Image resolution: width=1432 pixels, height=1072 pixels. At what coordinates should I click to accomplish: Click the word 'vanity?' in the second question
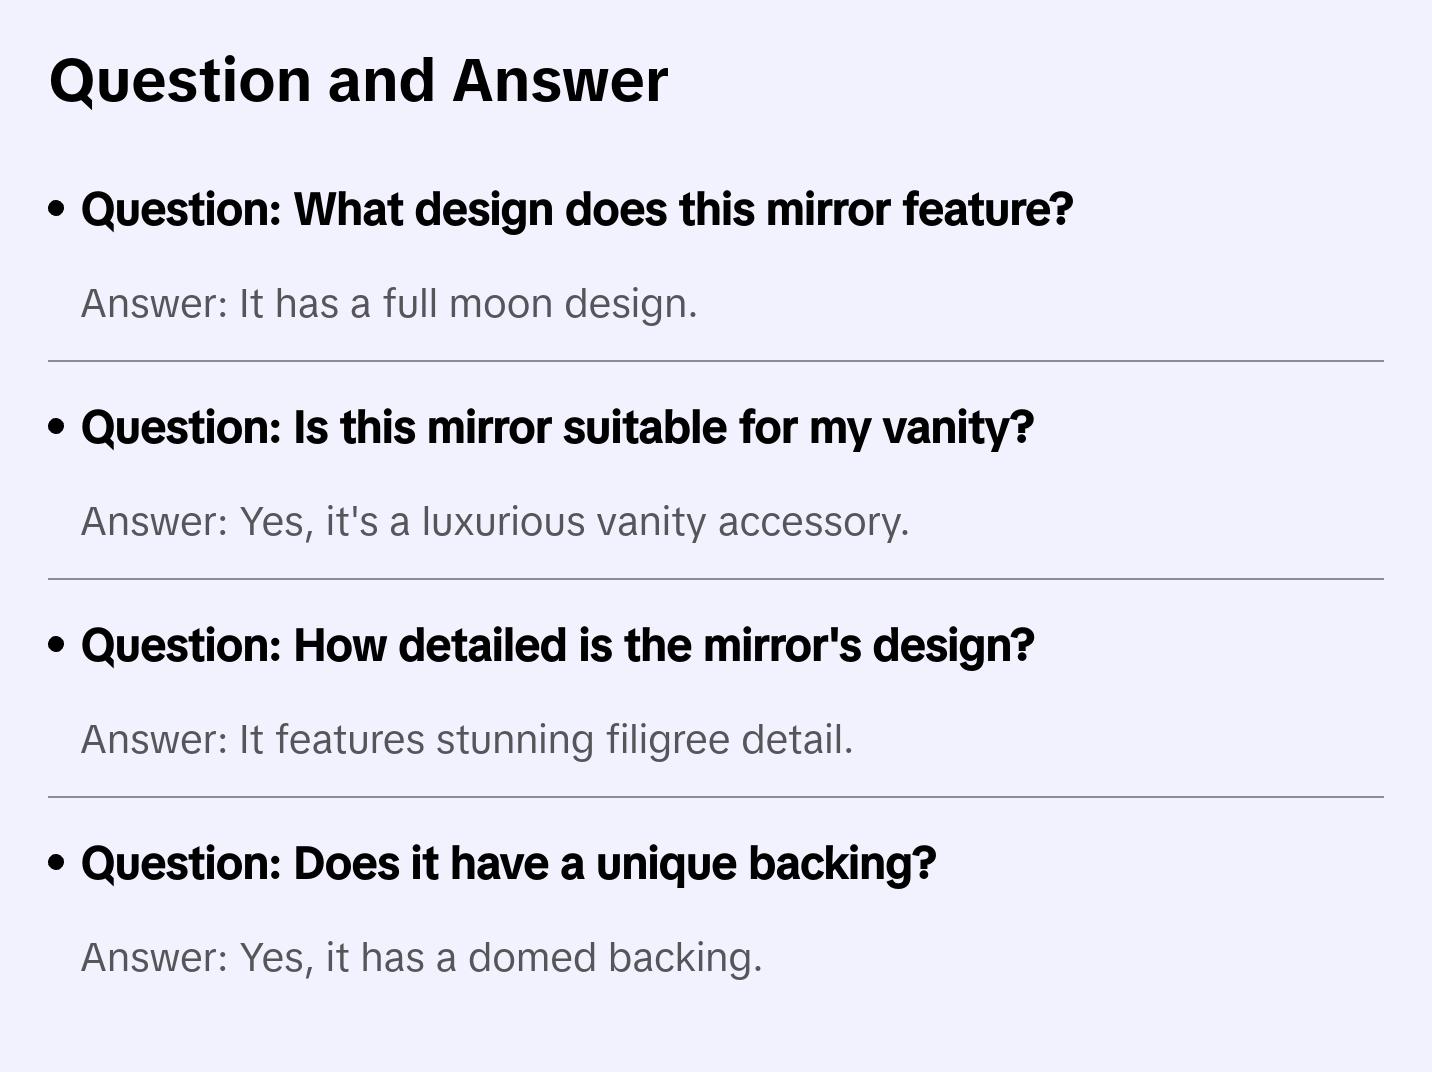(958, 428)
